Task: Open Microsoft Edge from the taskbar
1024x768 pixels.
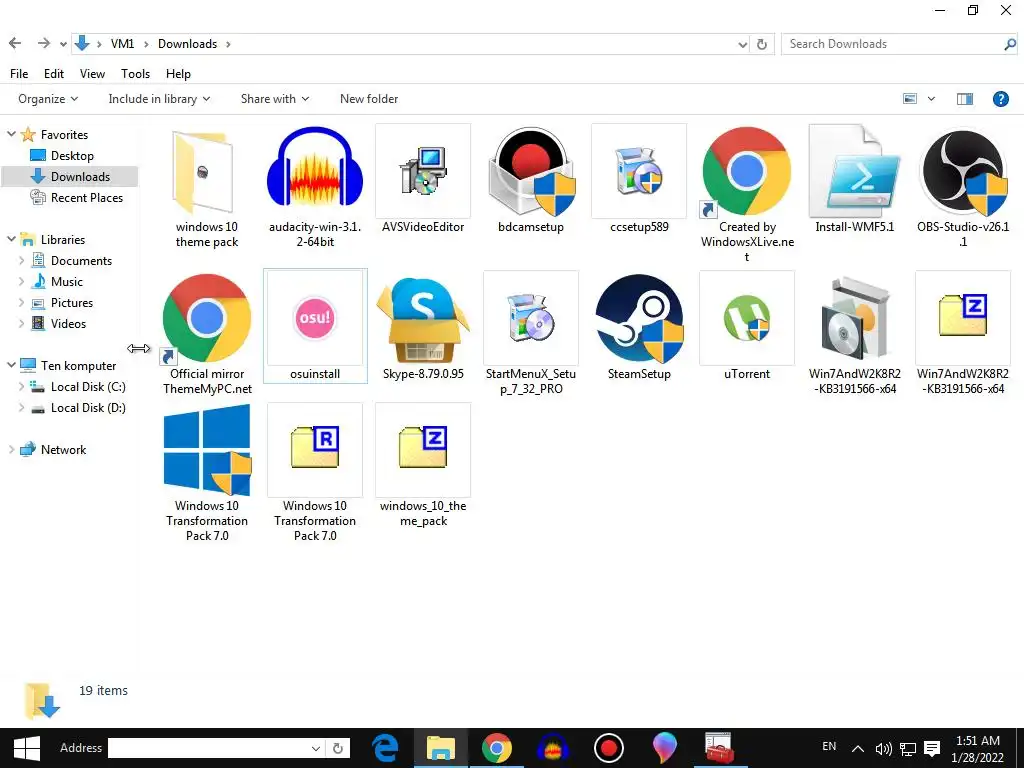Action: click(x=385, y=748)
